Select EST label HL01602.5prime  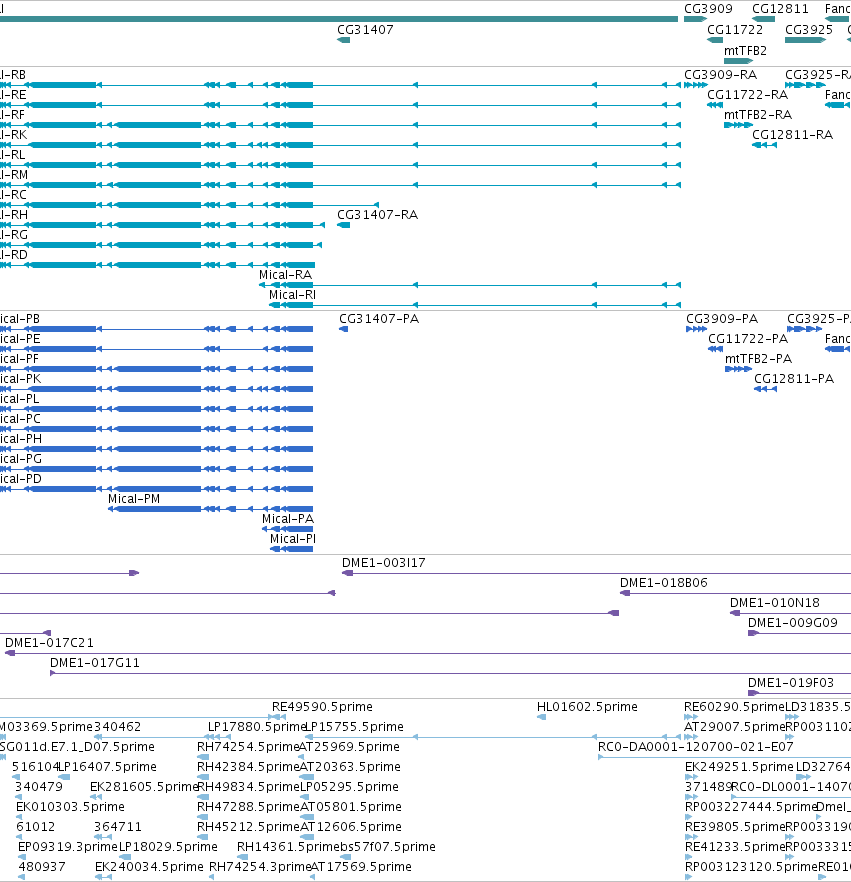coord(587,707)
